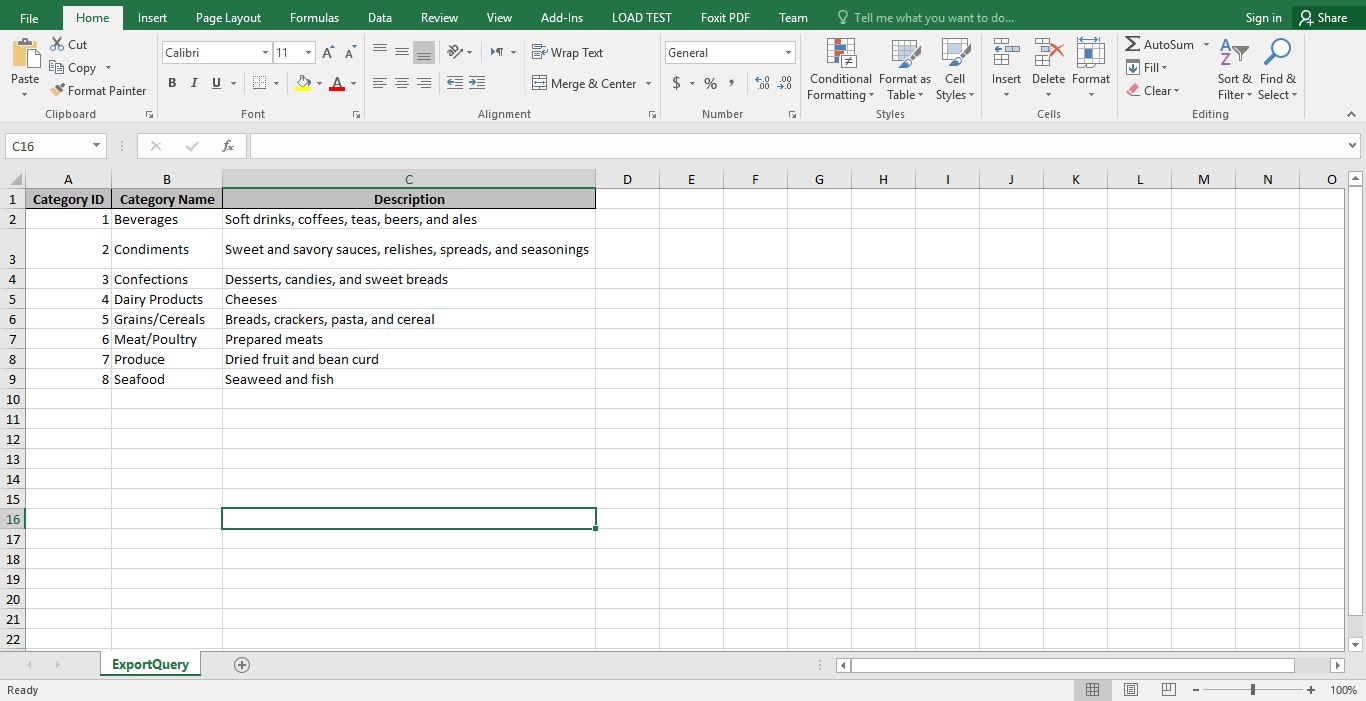The width and height of the screenshot is (1366, 701).
Task: Increase the cell indent
Action: point(477,83)
